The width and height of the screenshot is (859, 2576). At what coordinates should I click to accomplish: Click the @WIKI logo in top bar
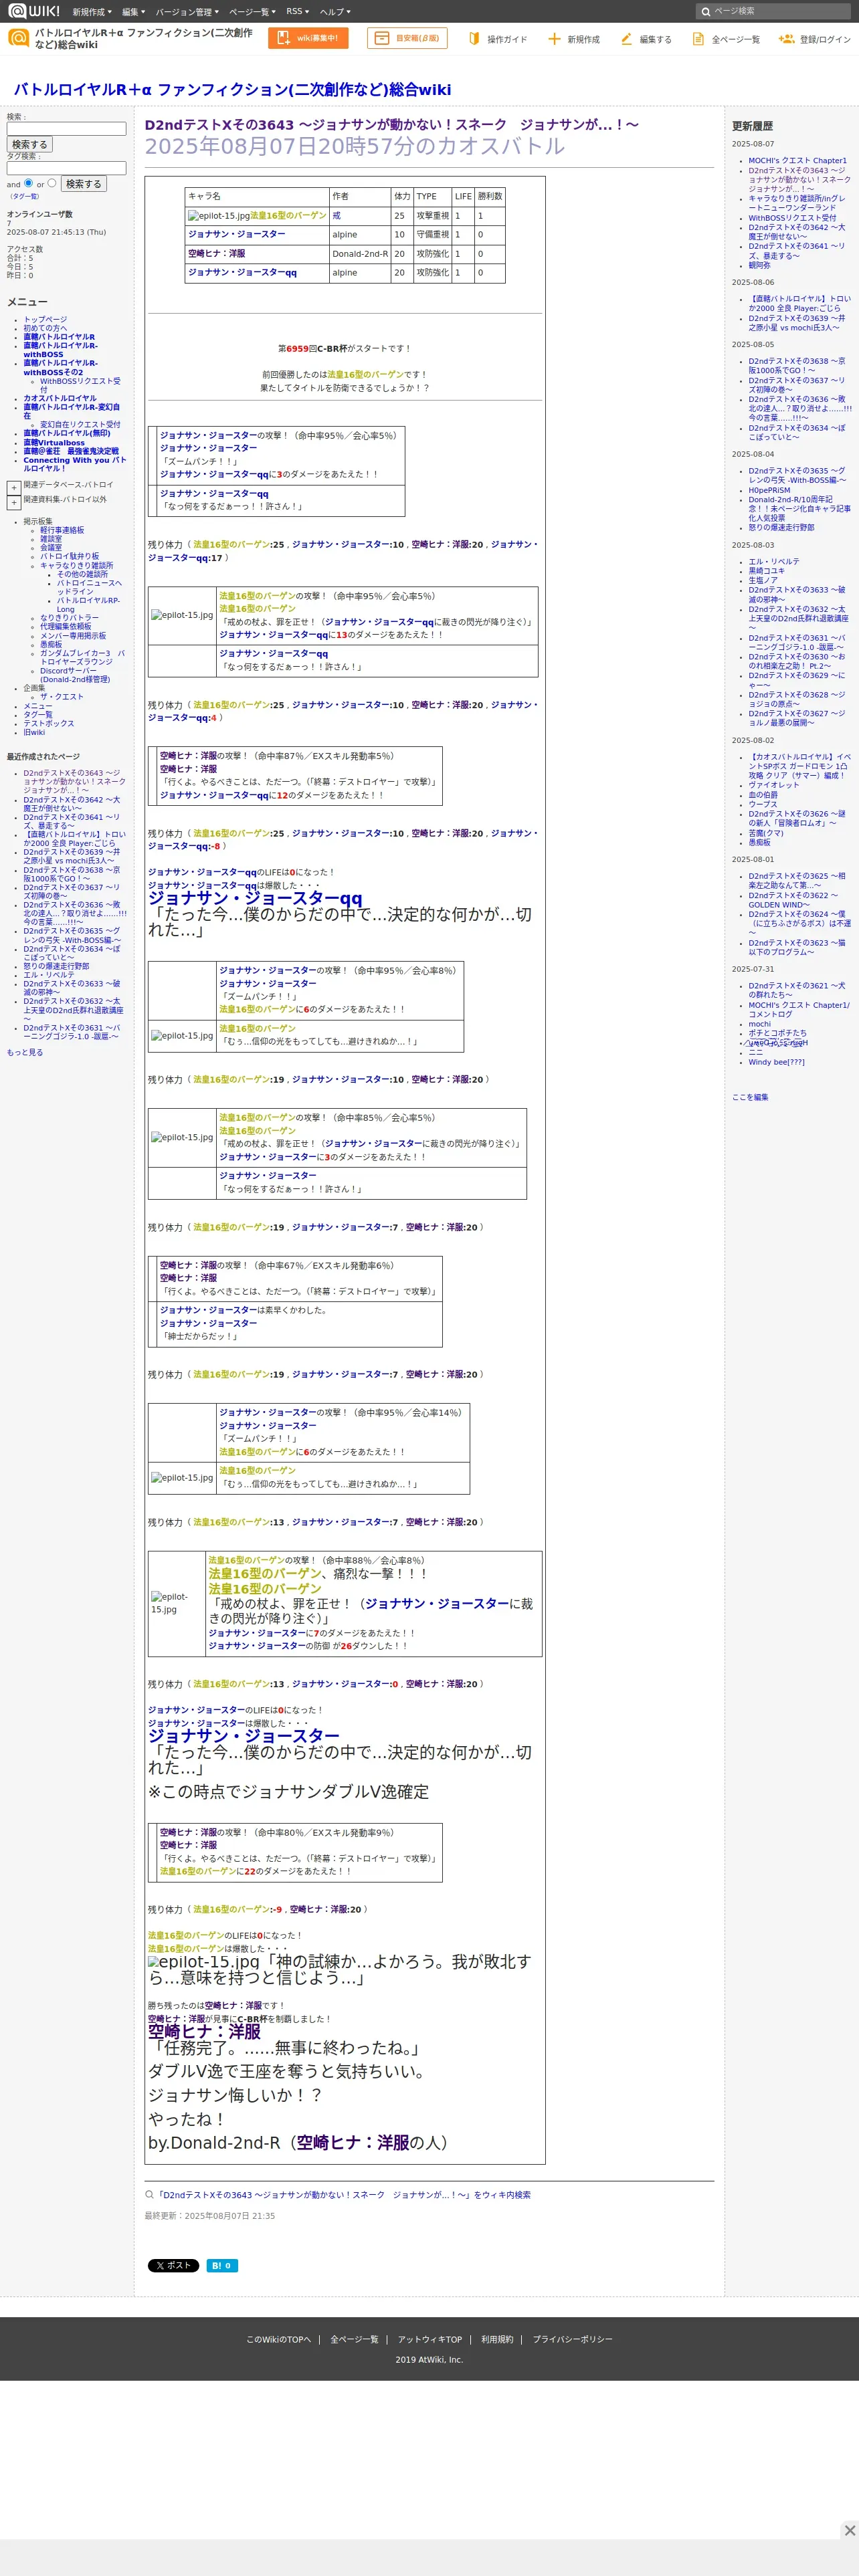tap(34, 11)
